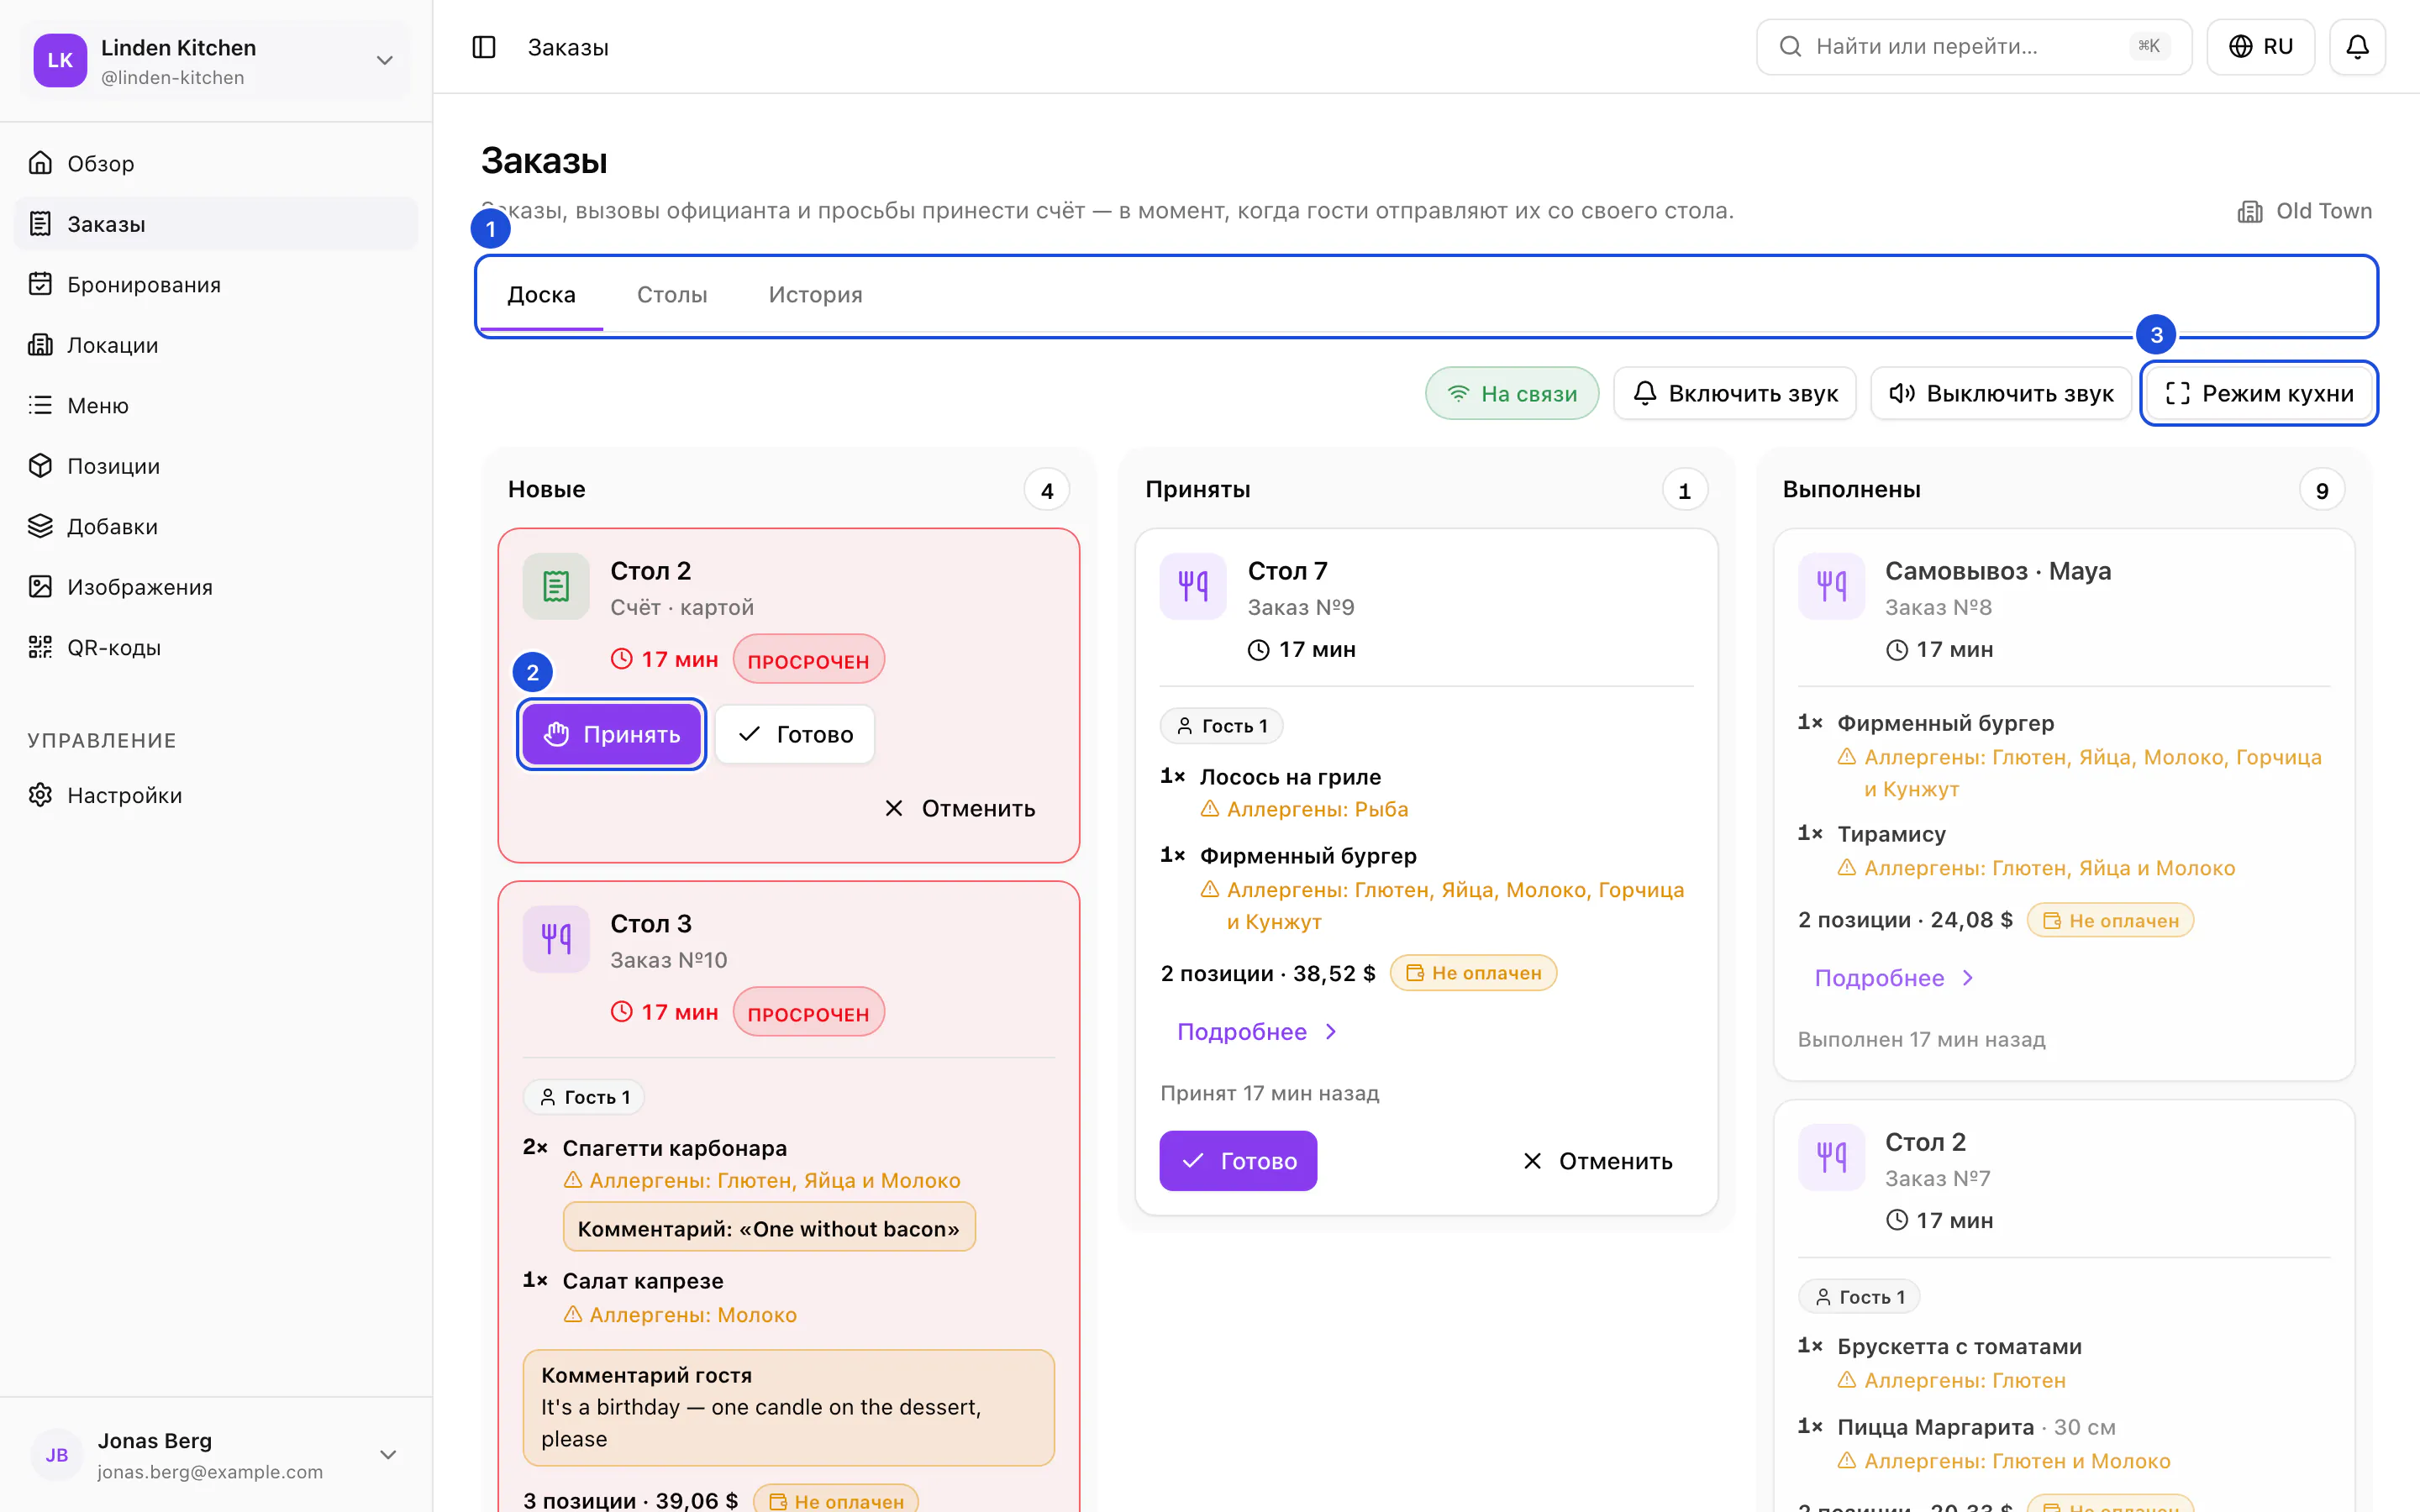This screenshot has height=1512, width=2420.
Task: Click the На связи status badge
Action: click(x=1512, y=393)
